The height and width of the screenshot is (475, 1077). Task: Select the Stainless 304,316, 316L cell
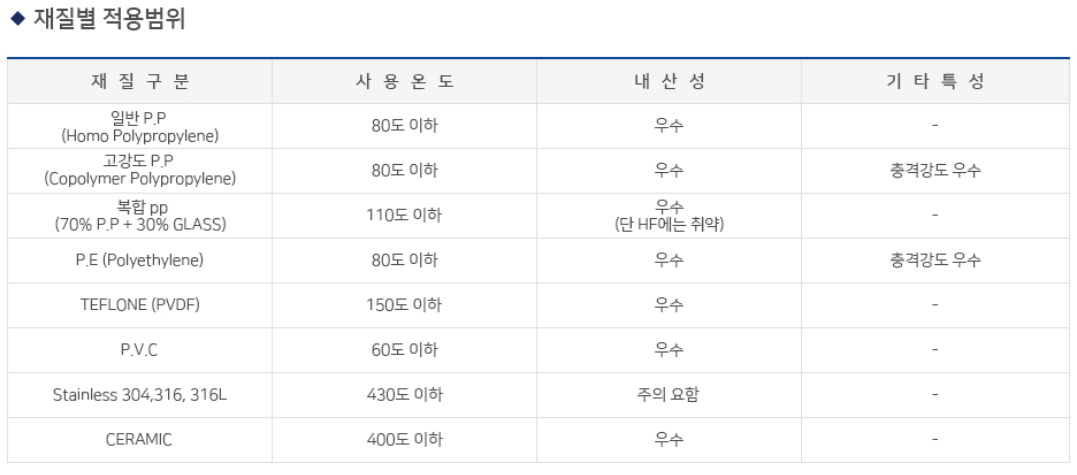pos(140,395)
